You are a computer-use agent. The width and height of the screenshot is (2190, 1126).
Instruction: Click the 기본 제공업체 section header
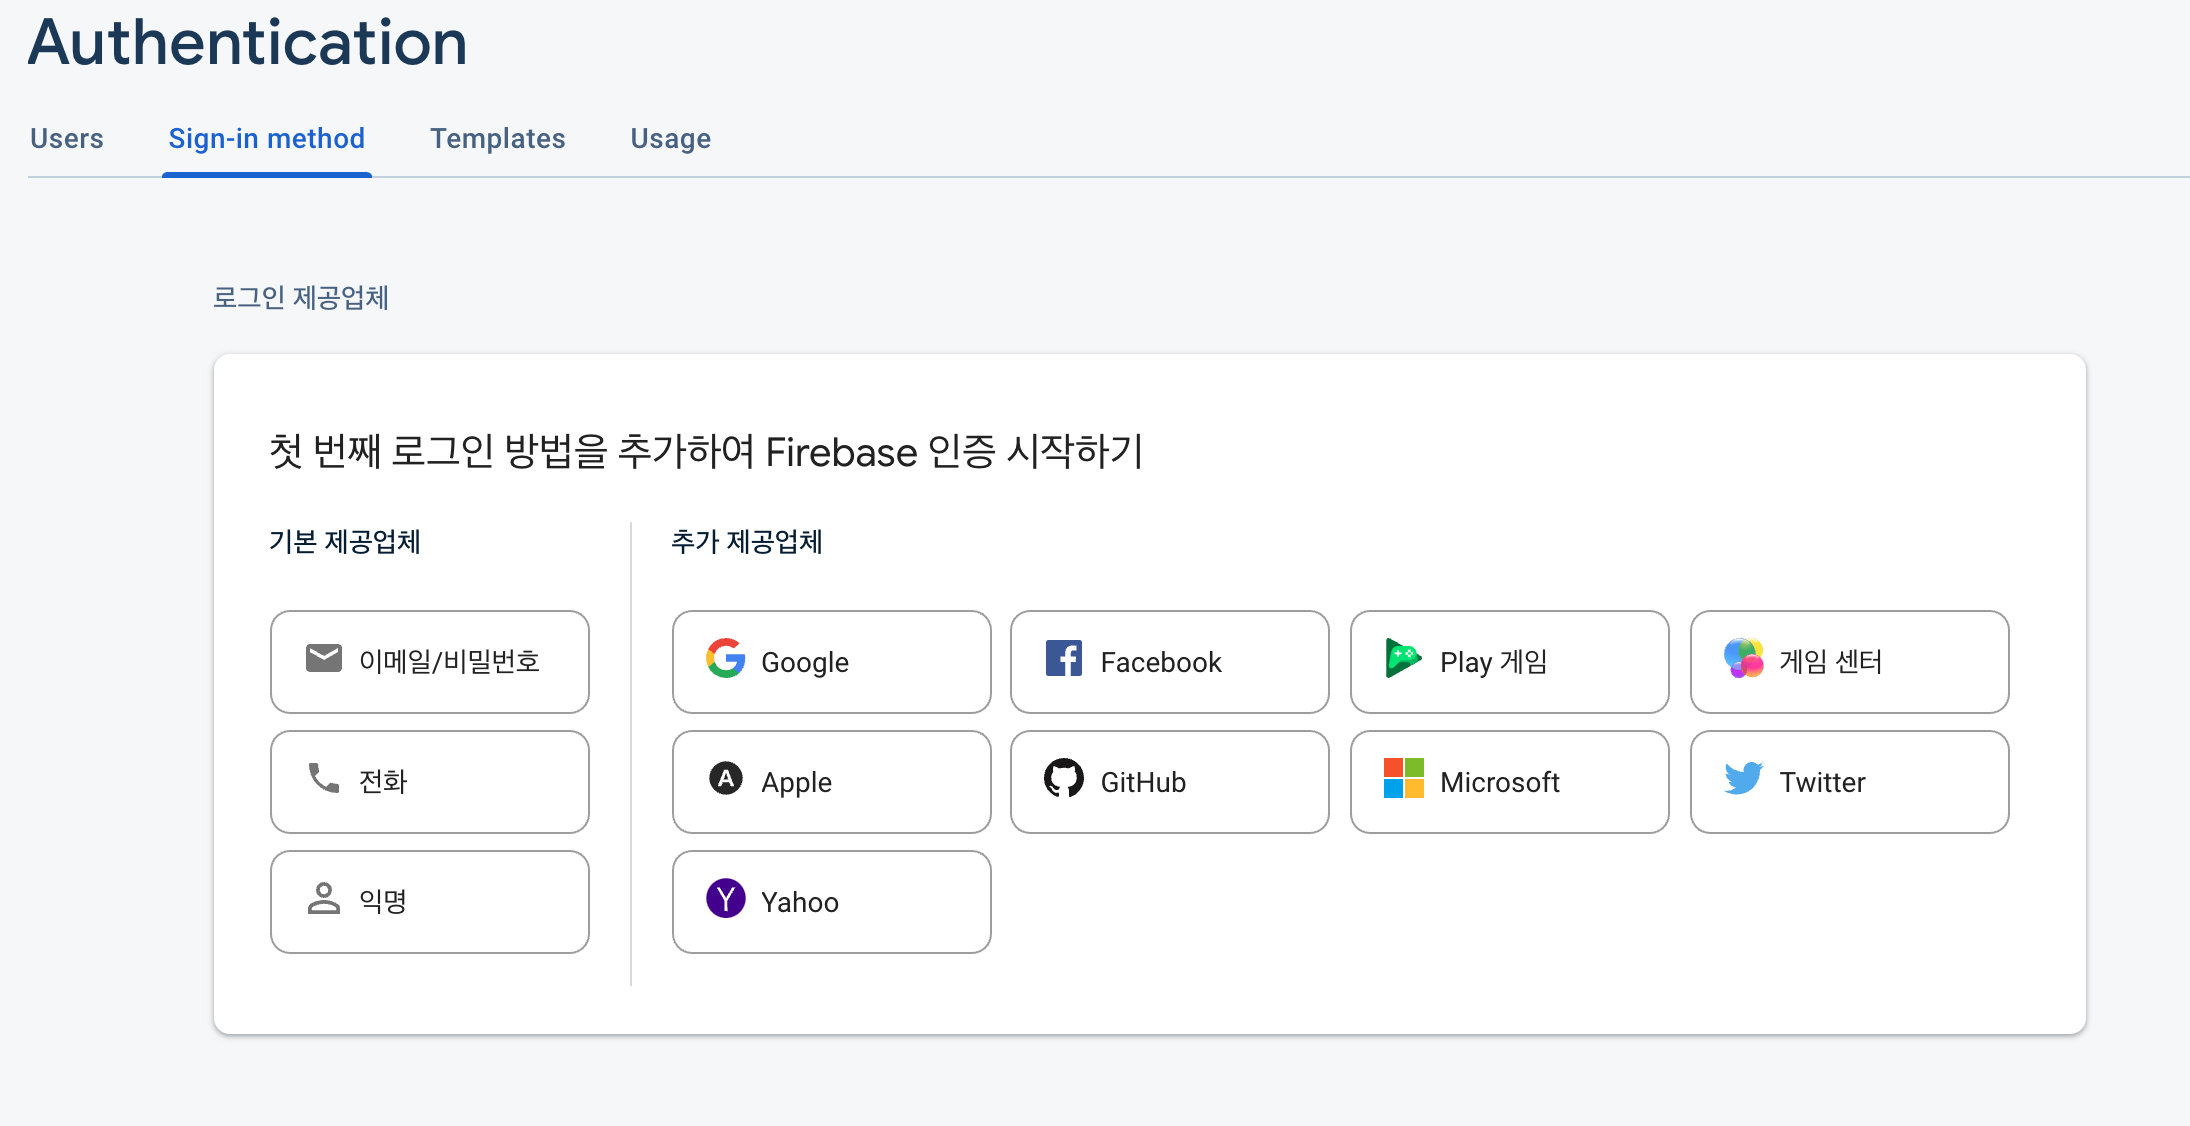pyautogui.click(x=345, y=542)
